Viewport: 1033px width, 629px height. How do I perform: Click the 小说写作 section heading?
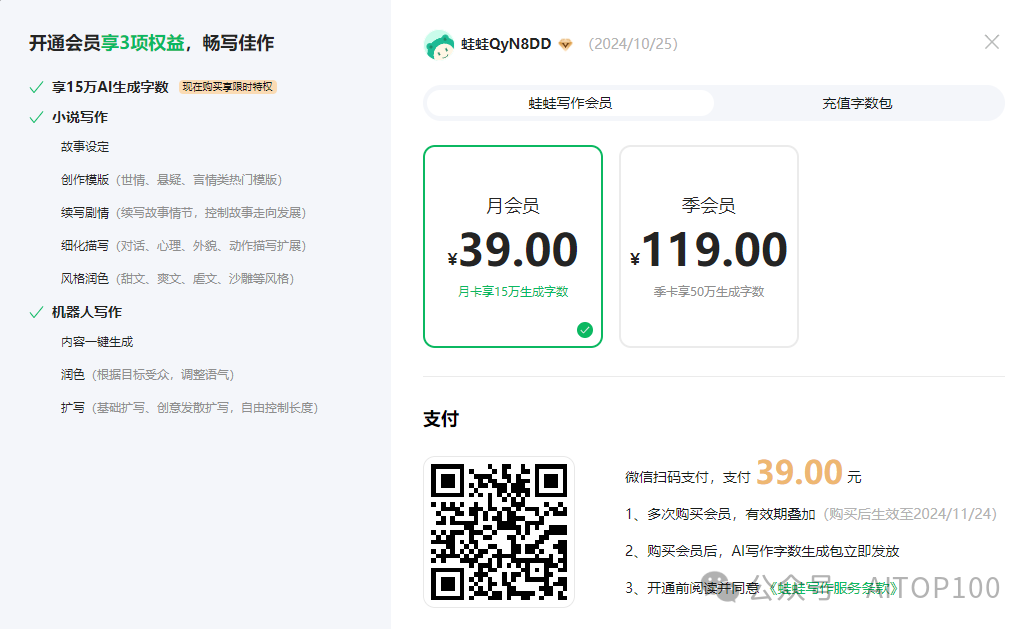coord(80,117)
